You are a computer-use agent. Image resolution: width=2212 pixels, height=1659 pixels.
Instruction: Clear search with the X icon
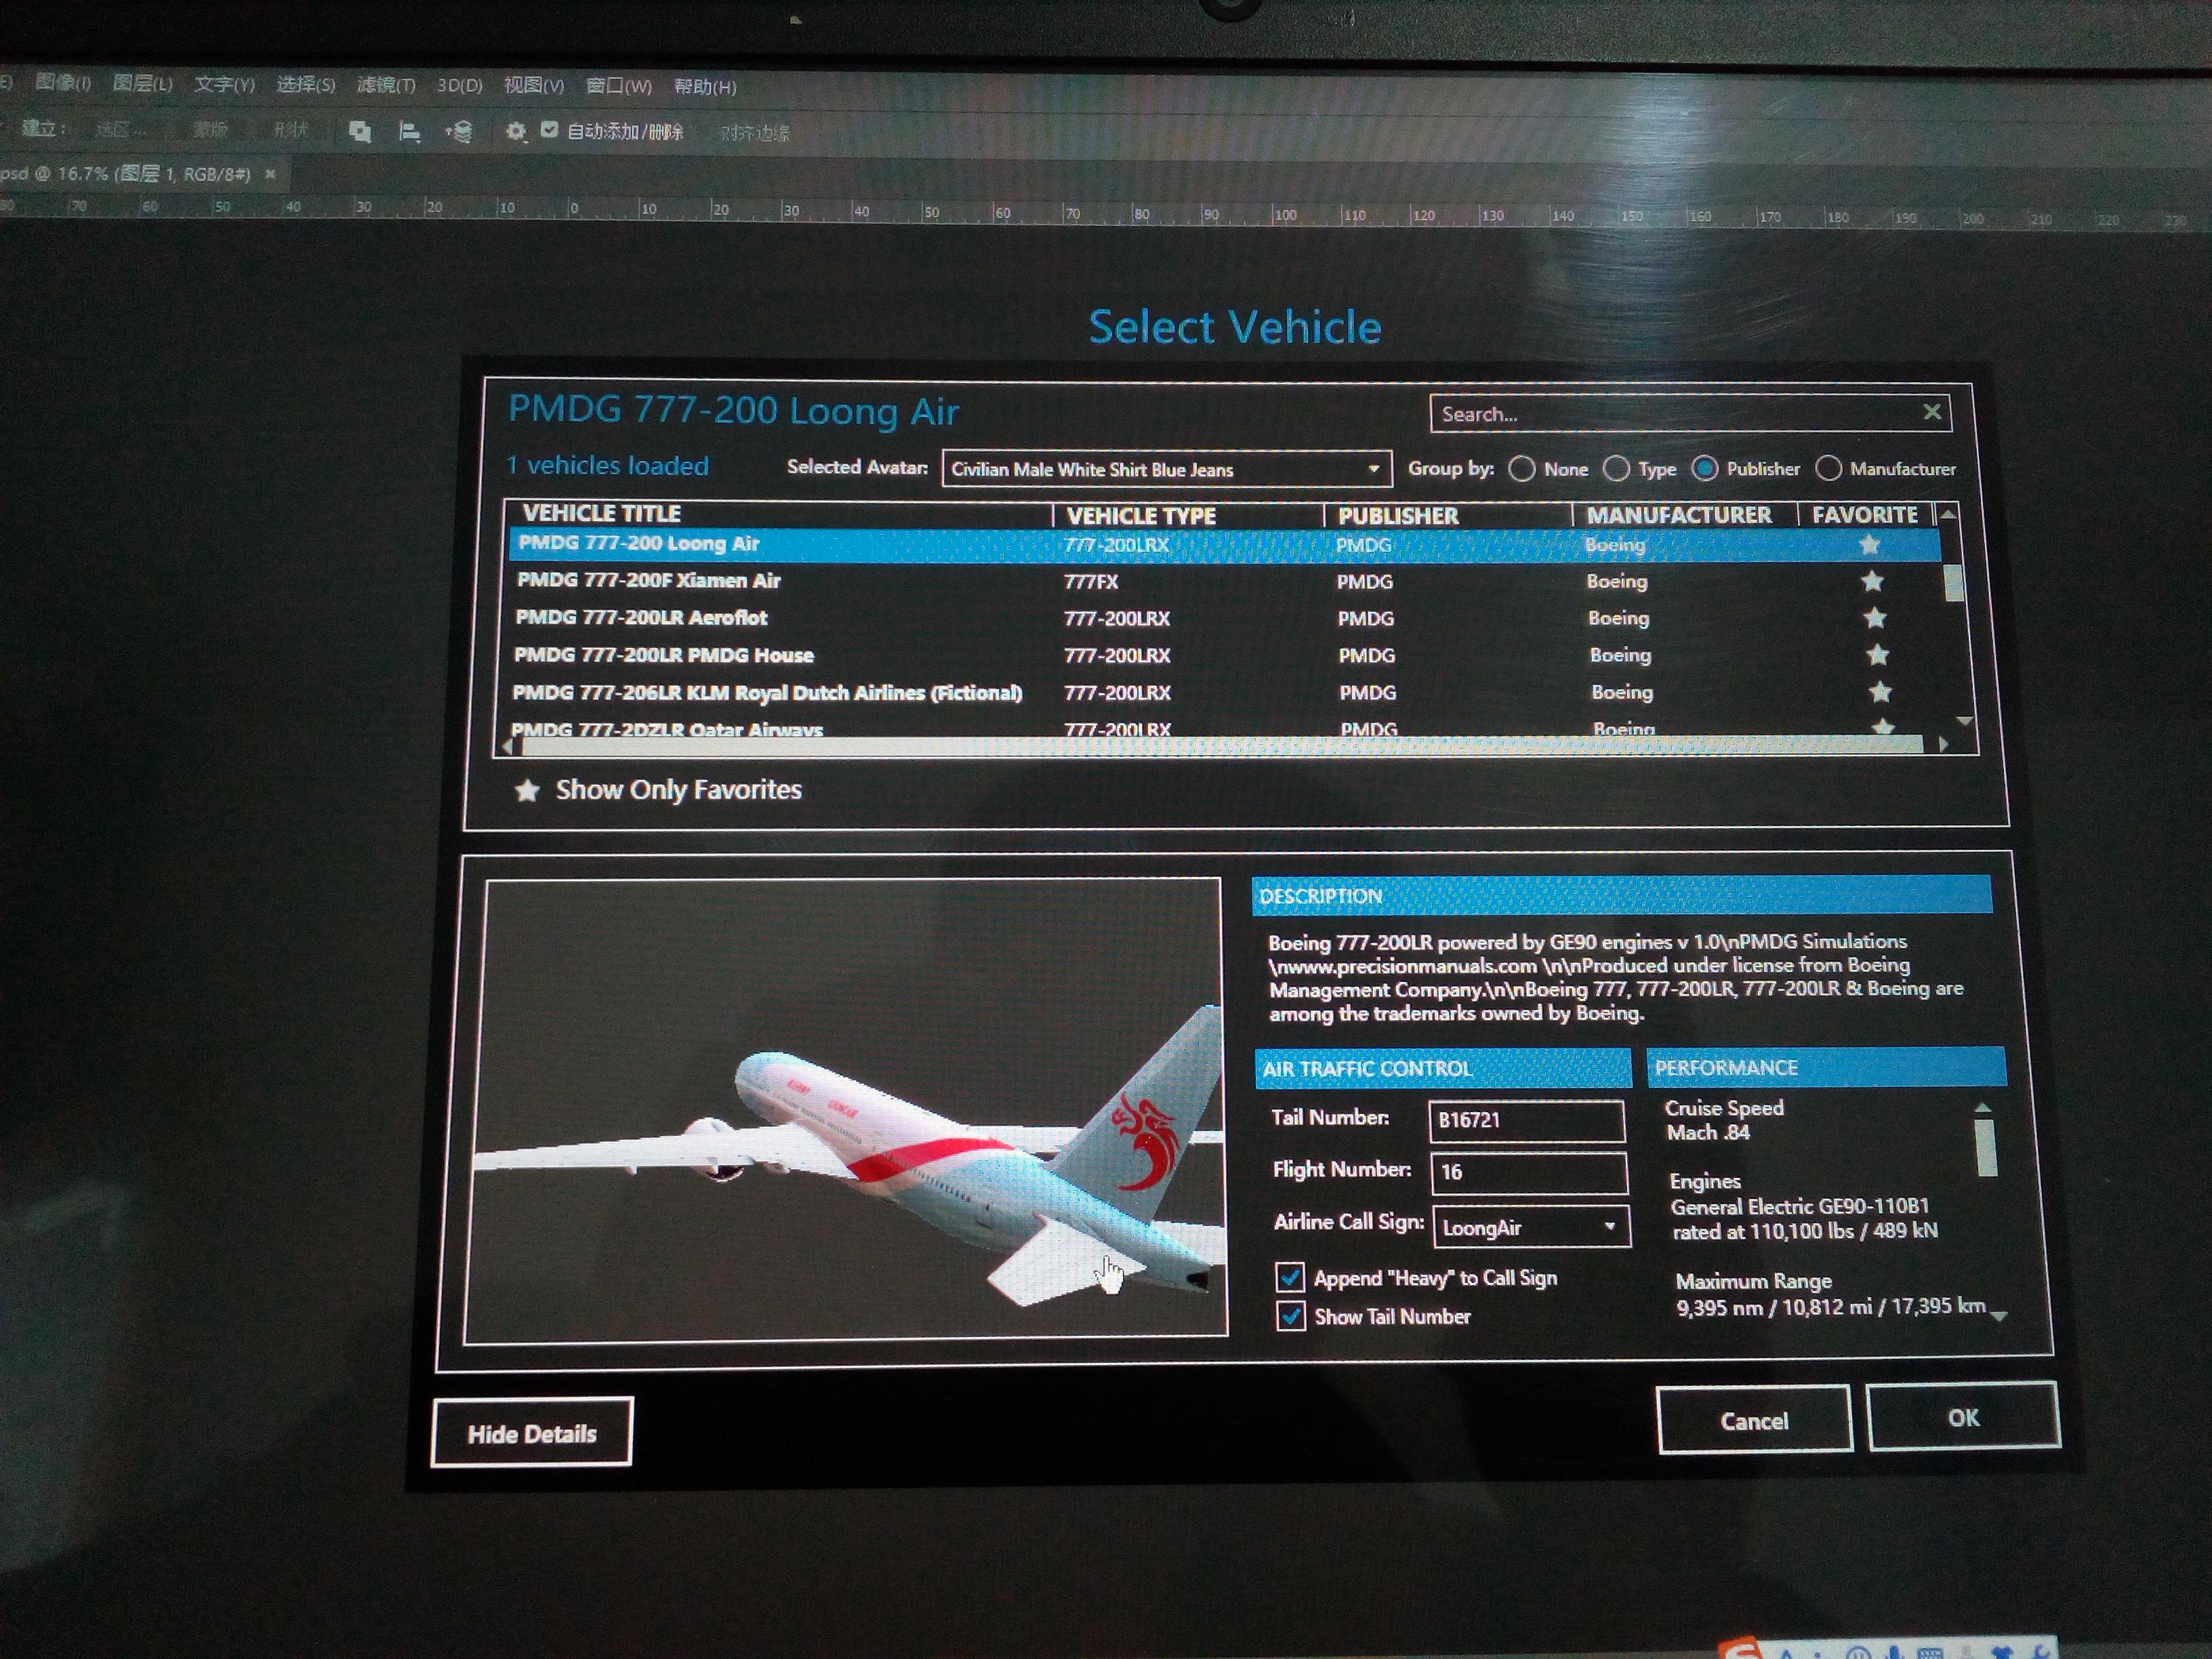click(1932, 412)
